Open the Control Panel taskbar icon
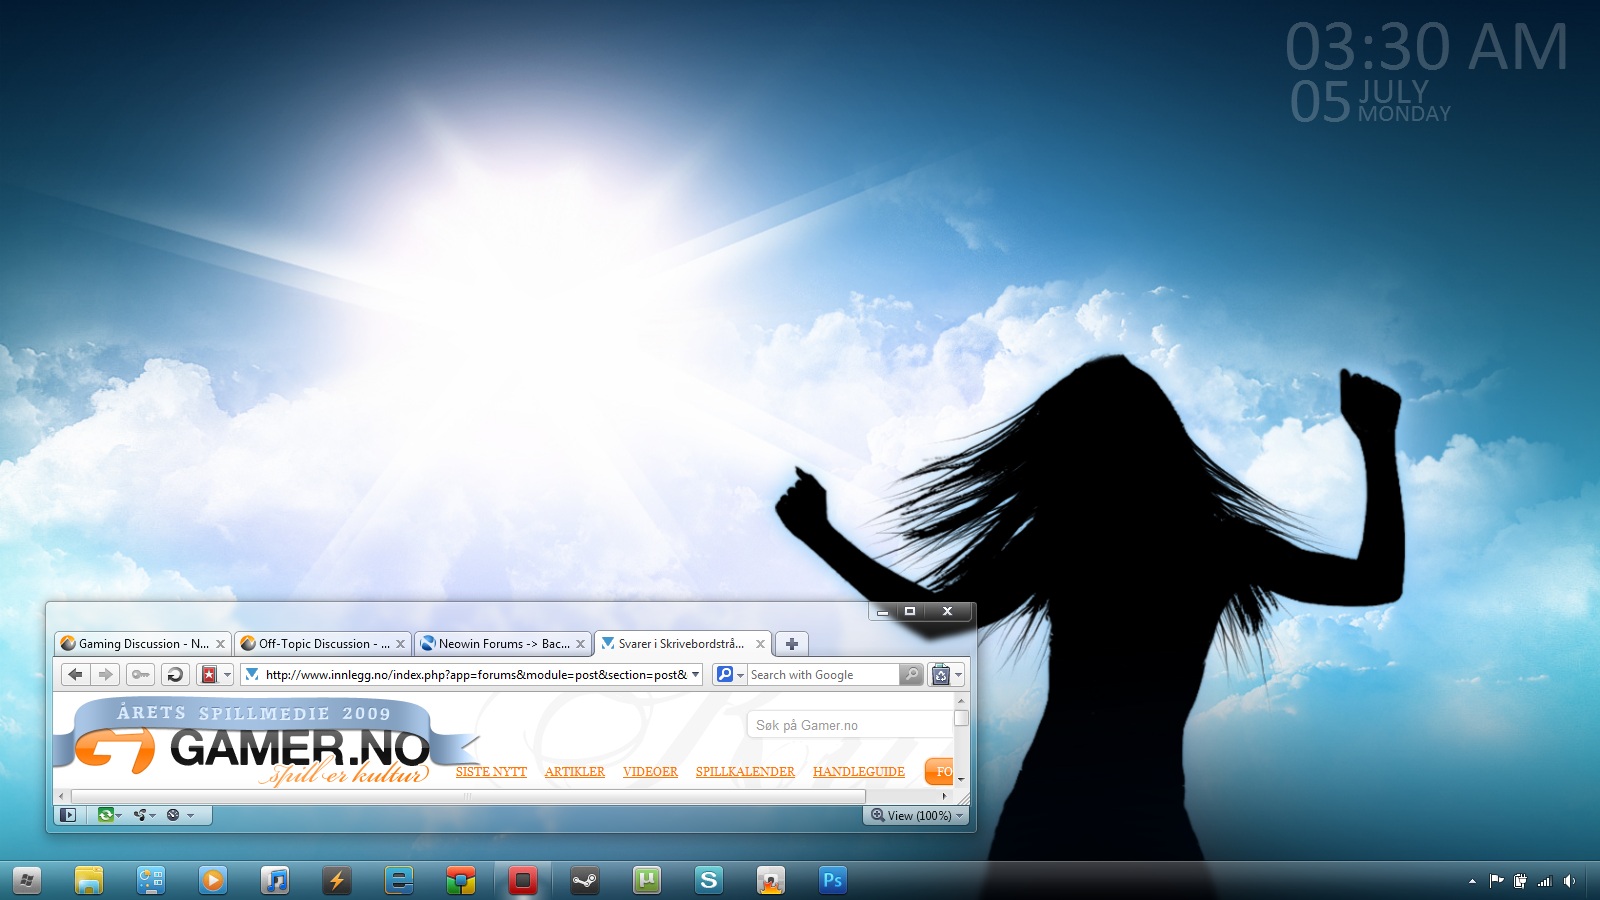Screen dimensions: 1600x900 point(151,880)
